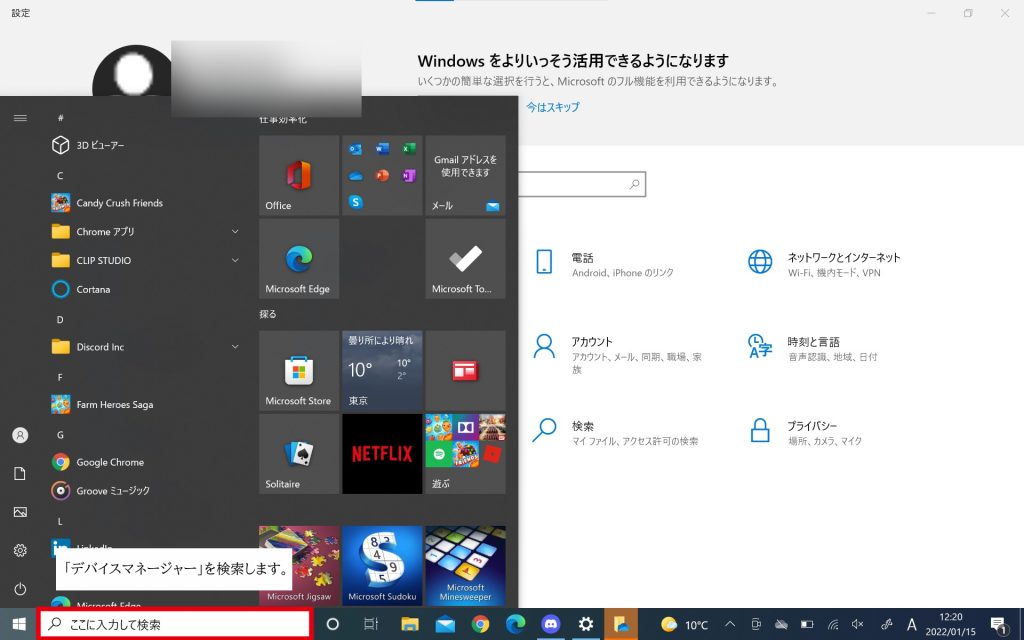Open Pictures icon in Start sidebar
The width and height of the screenshot is (1024, 640).
click(x=20, y=512)
